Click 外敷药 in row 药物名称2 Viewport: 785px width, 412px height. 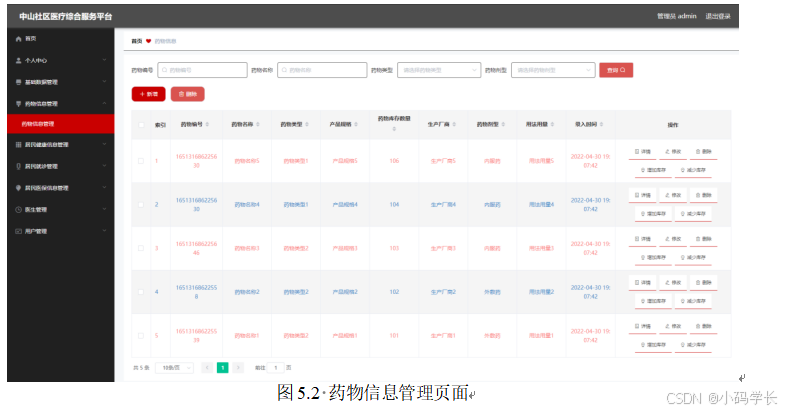coord(492,292)
